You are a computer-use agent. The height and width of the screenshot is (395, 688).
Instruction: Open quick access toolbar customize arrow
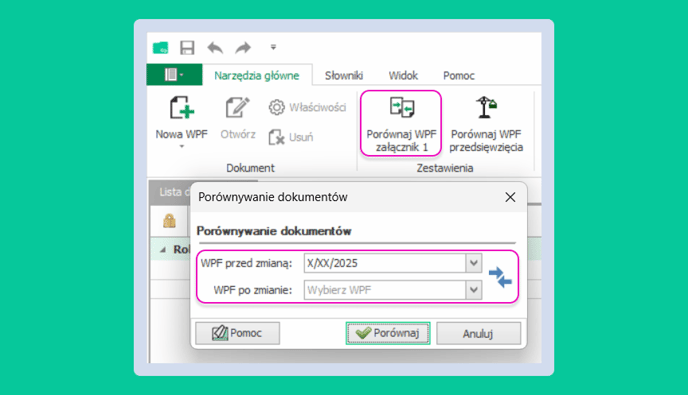tap(273, 47)
